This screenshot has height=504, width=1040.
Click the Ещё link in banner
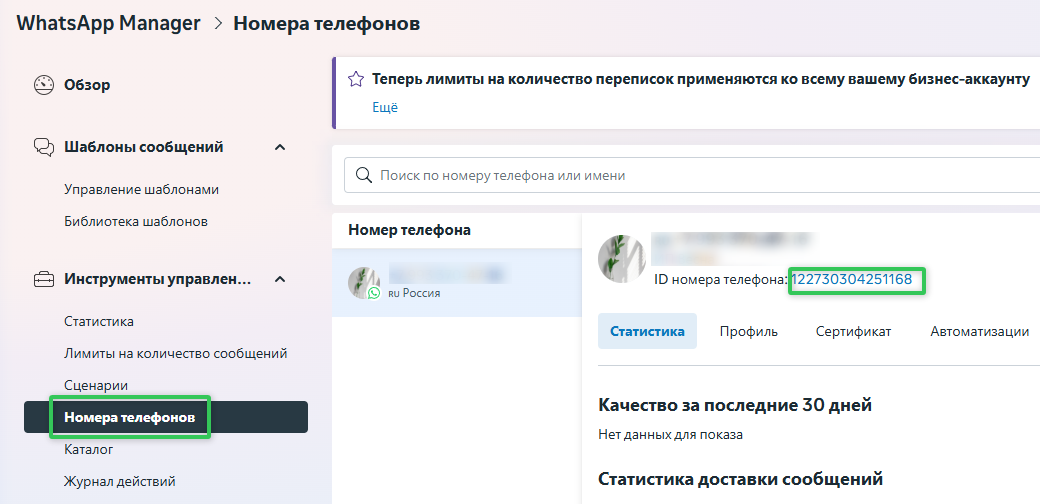[385, 107]
